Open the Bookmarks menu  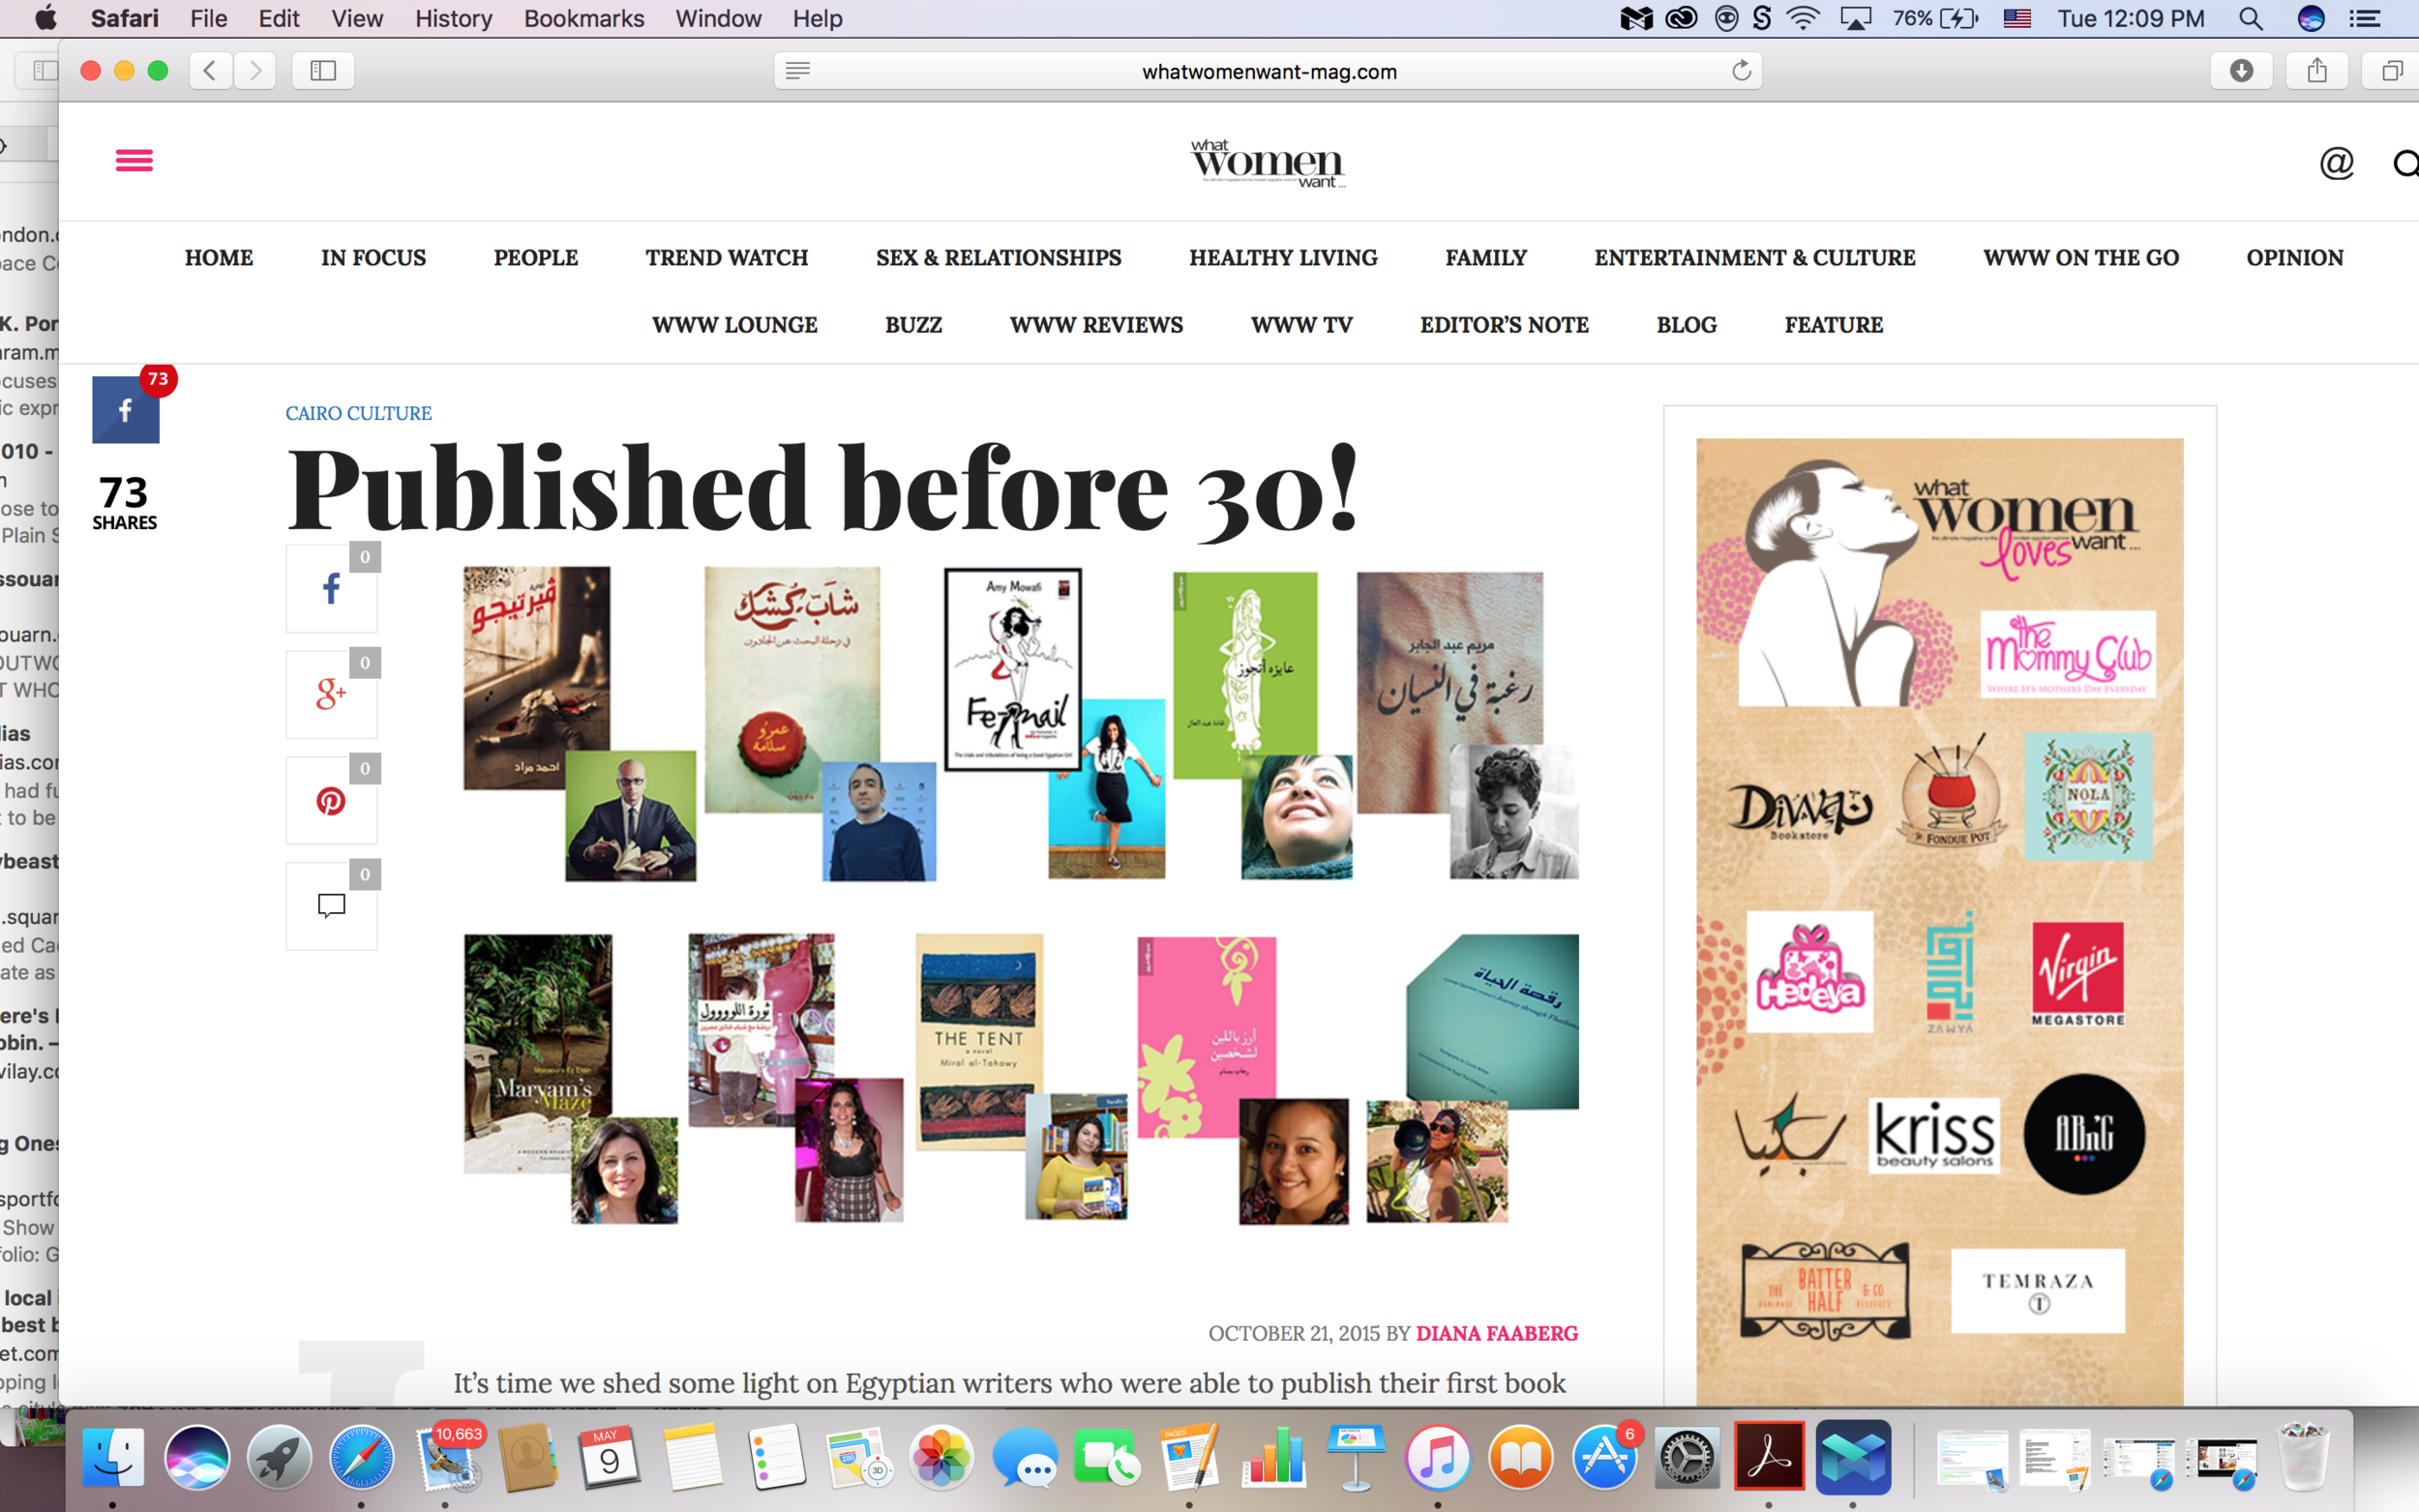(584, 18)
